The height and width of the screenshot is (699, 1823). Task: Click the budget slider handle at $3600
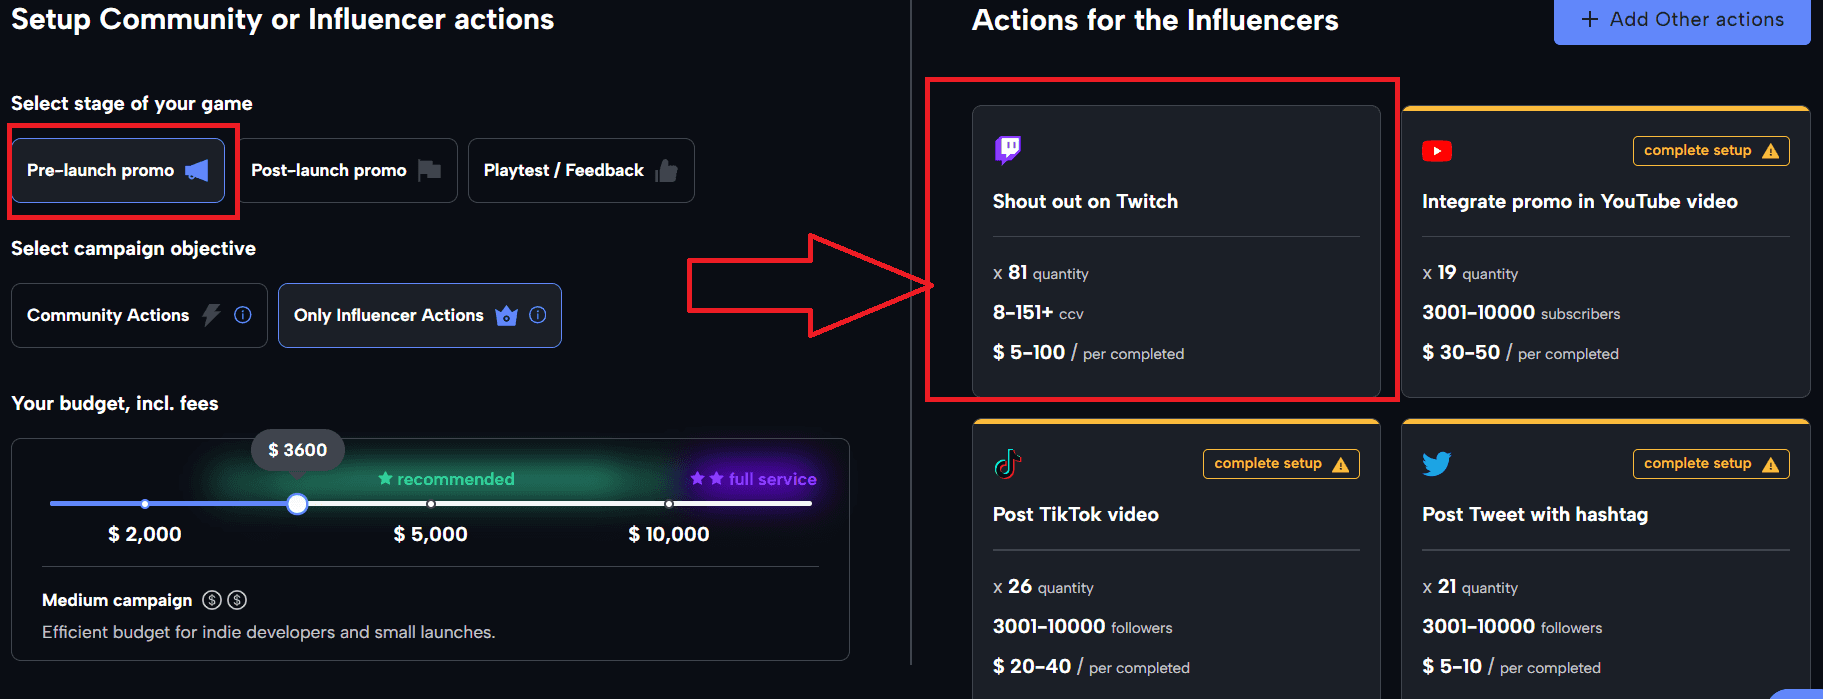[297, 504]
